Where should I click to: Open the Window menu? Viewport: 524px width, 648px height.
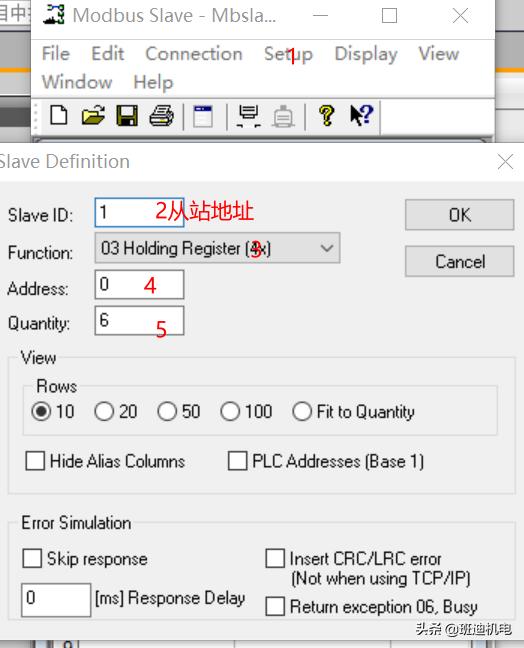(x=77, y=82)
